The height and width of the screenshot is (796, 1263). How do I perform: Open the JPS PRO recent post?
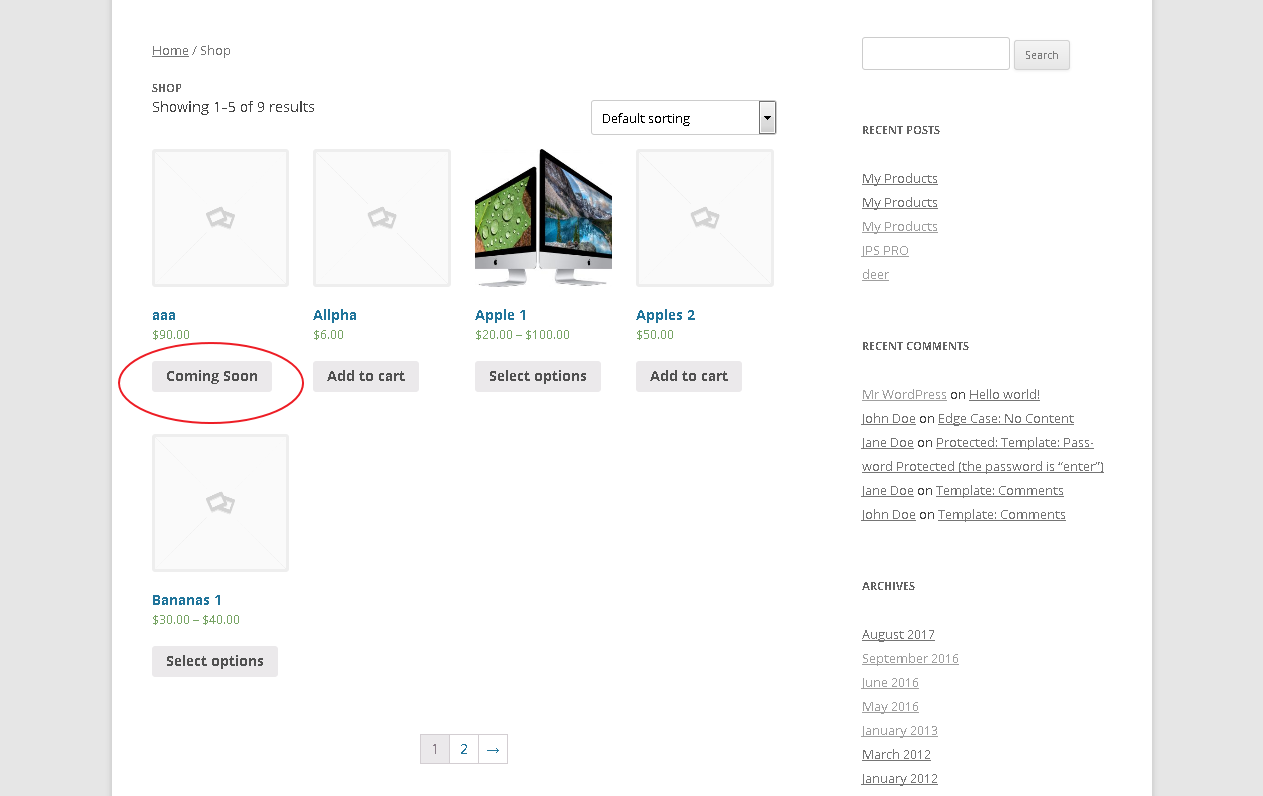(x=885, y=250)
